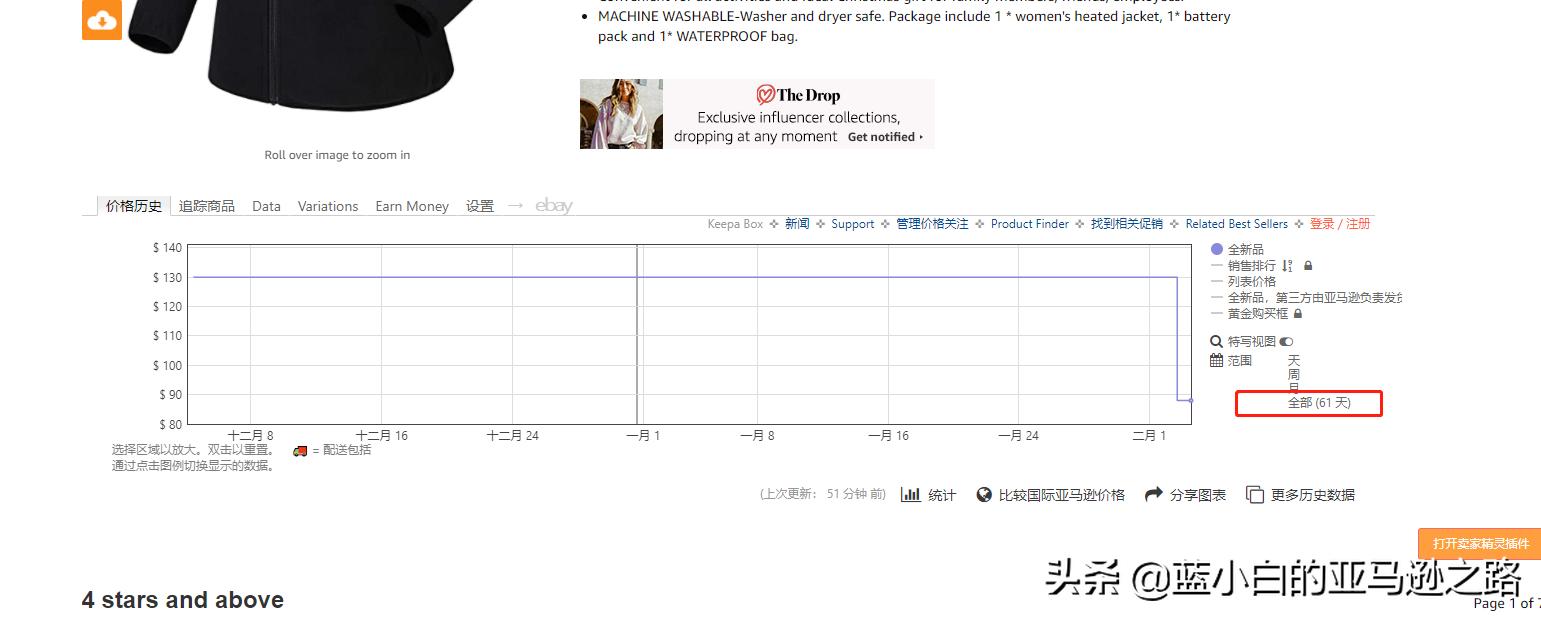Open 更多历史数据 via the copy icon
Viewport: 1541px width, 617px height.
point(1254,494)
